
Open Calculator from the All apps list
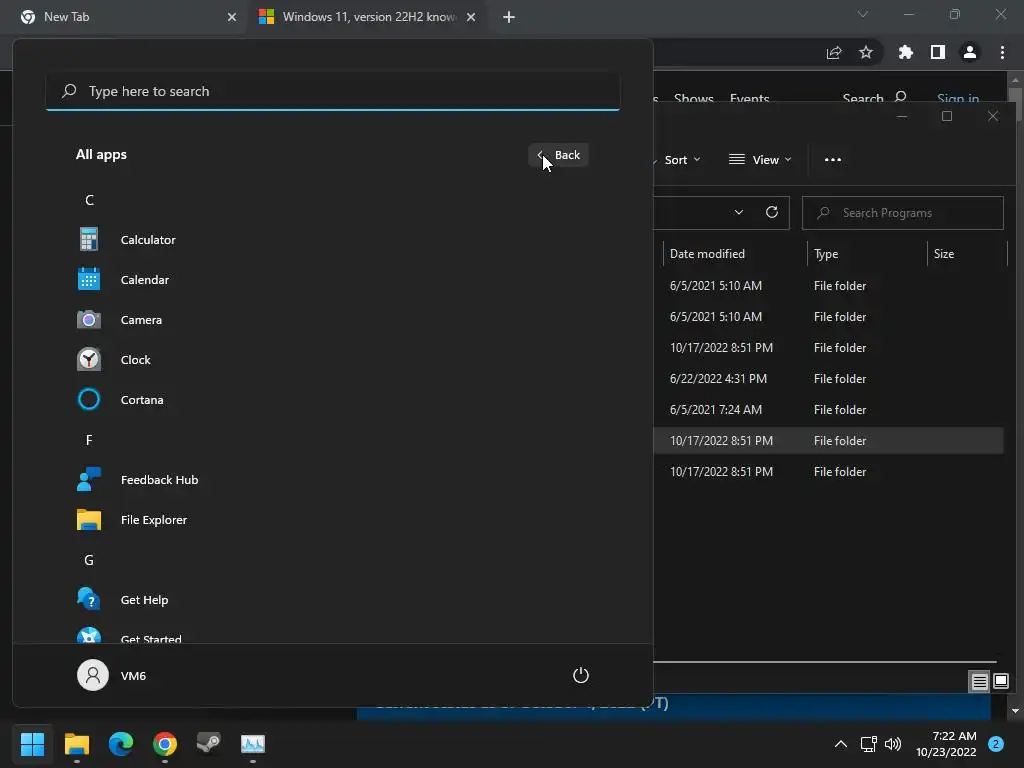click(148, 240)
